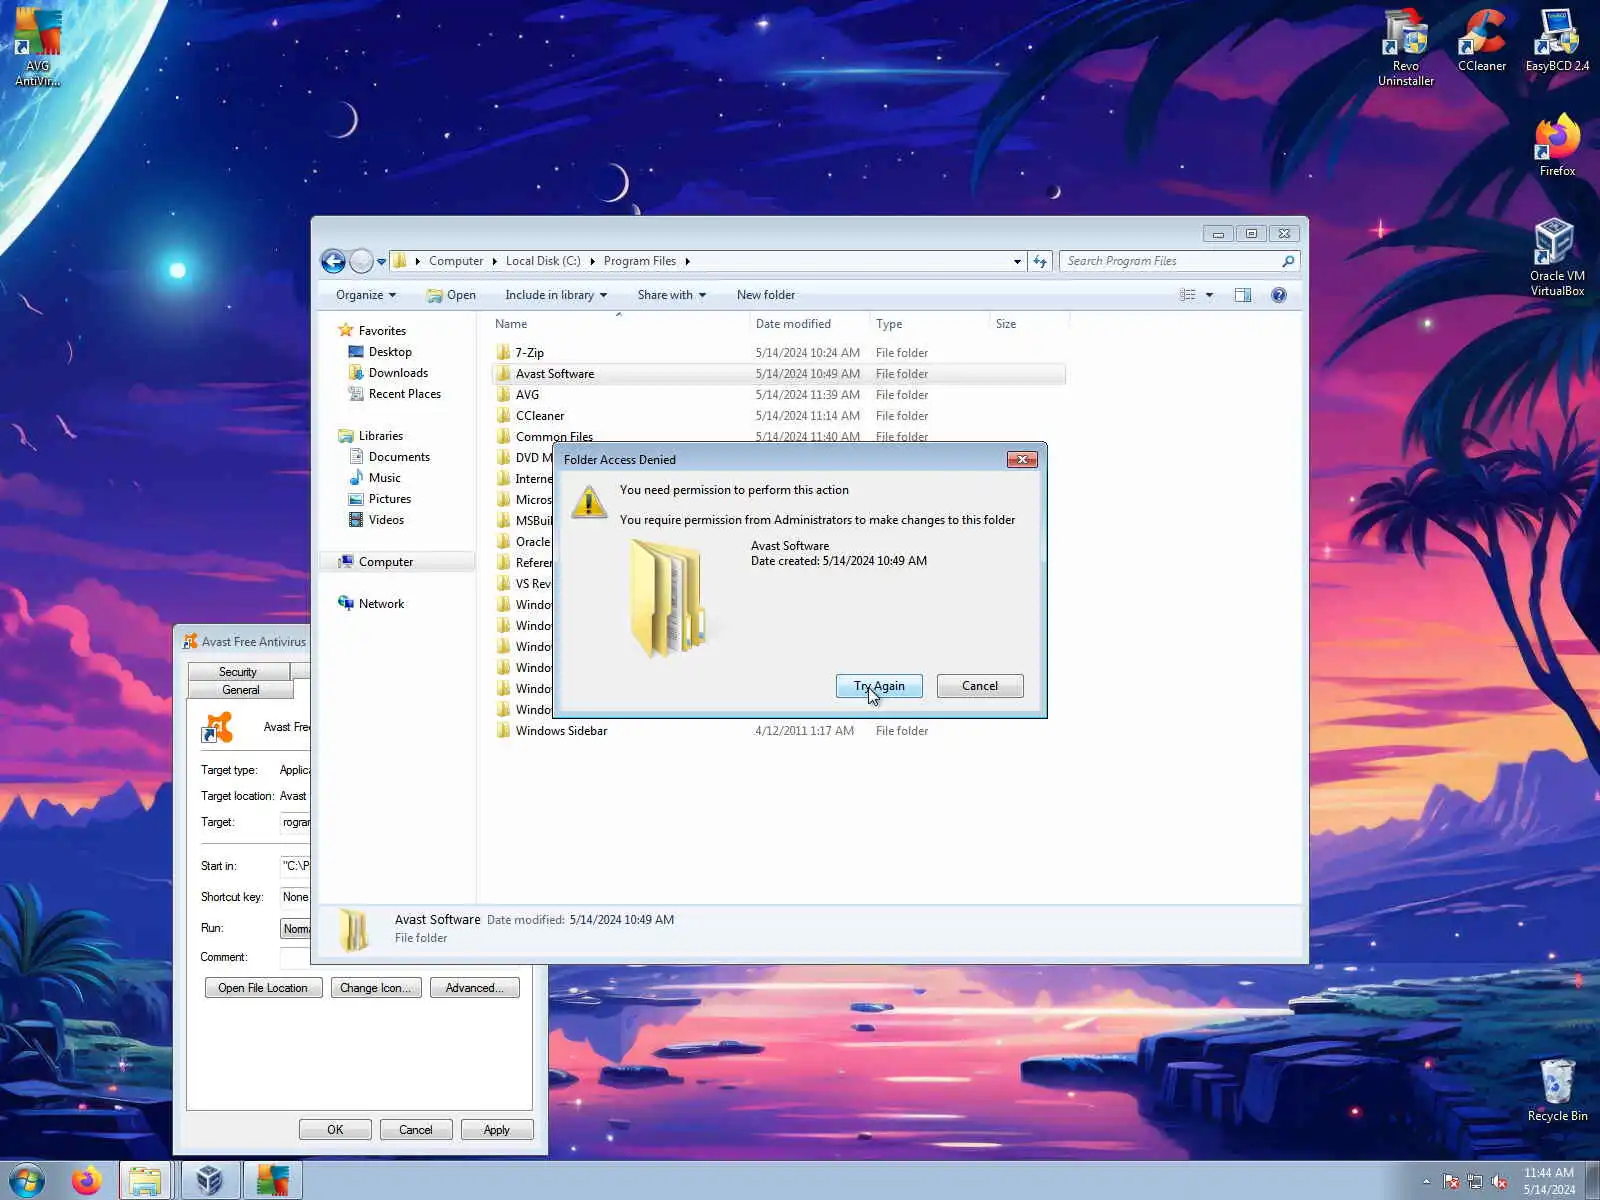1600x1200 pixels.
Task: Expand the arrow after Program Files breadcrumb
Action: [x=687, y=261]
